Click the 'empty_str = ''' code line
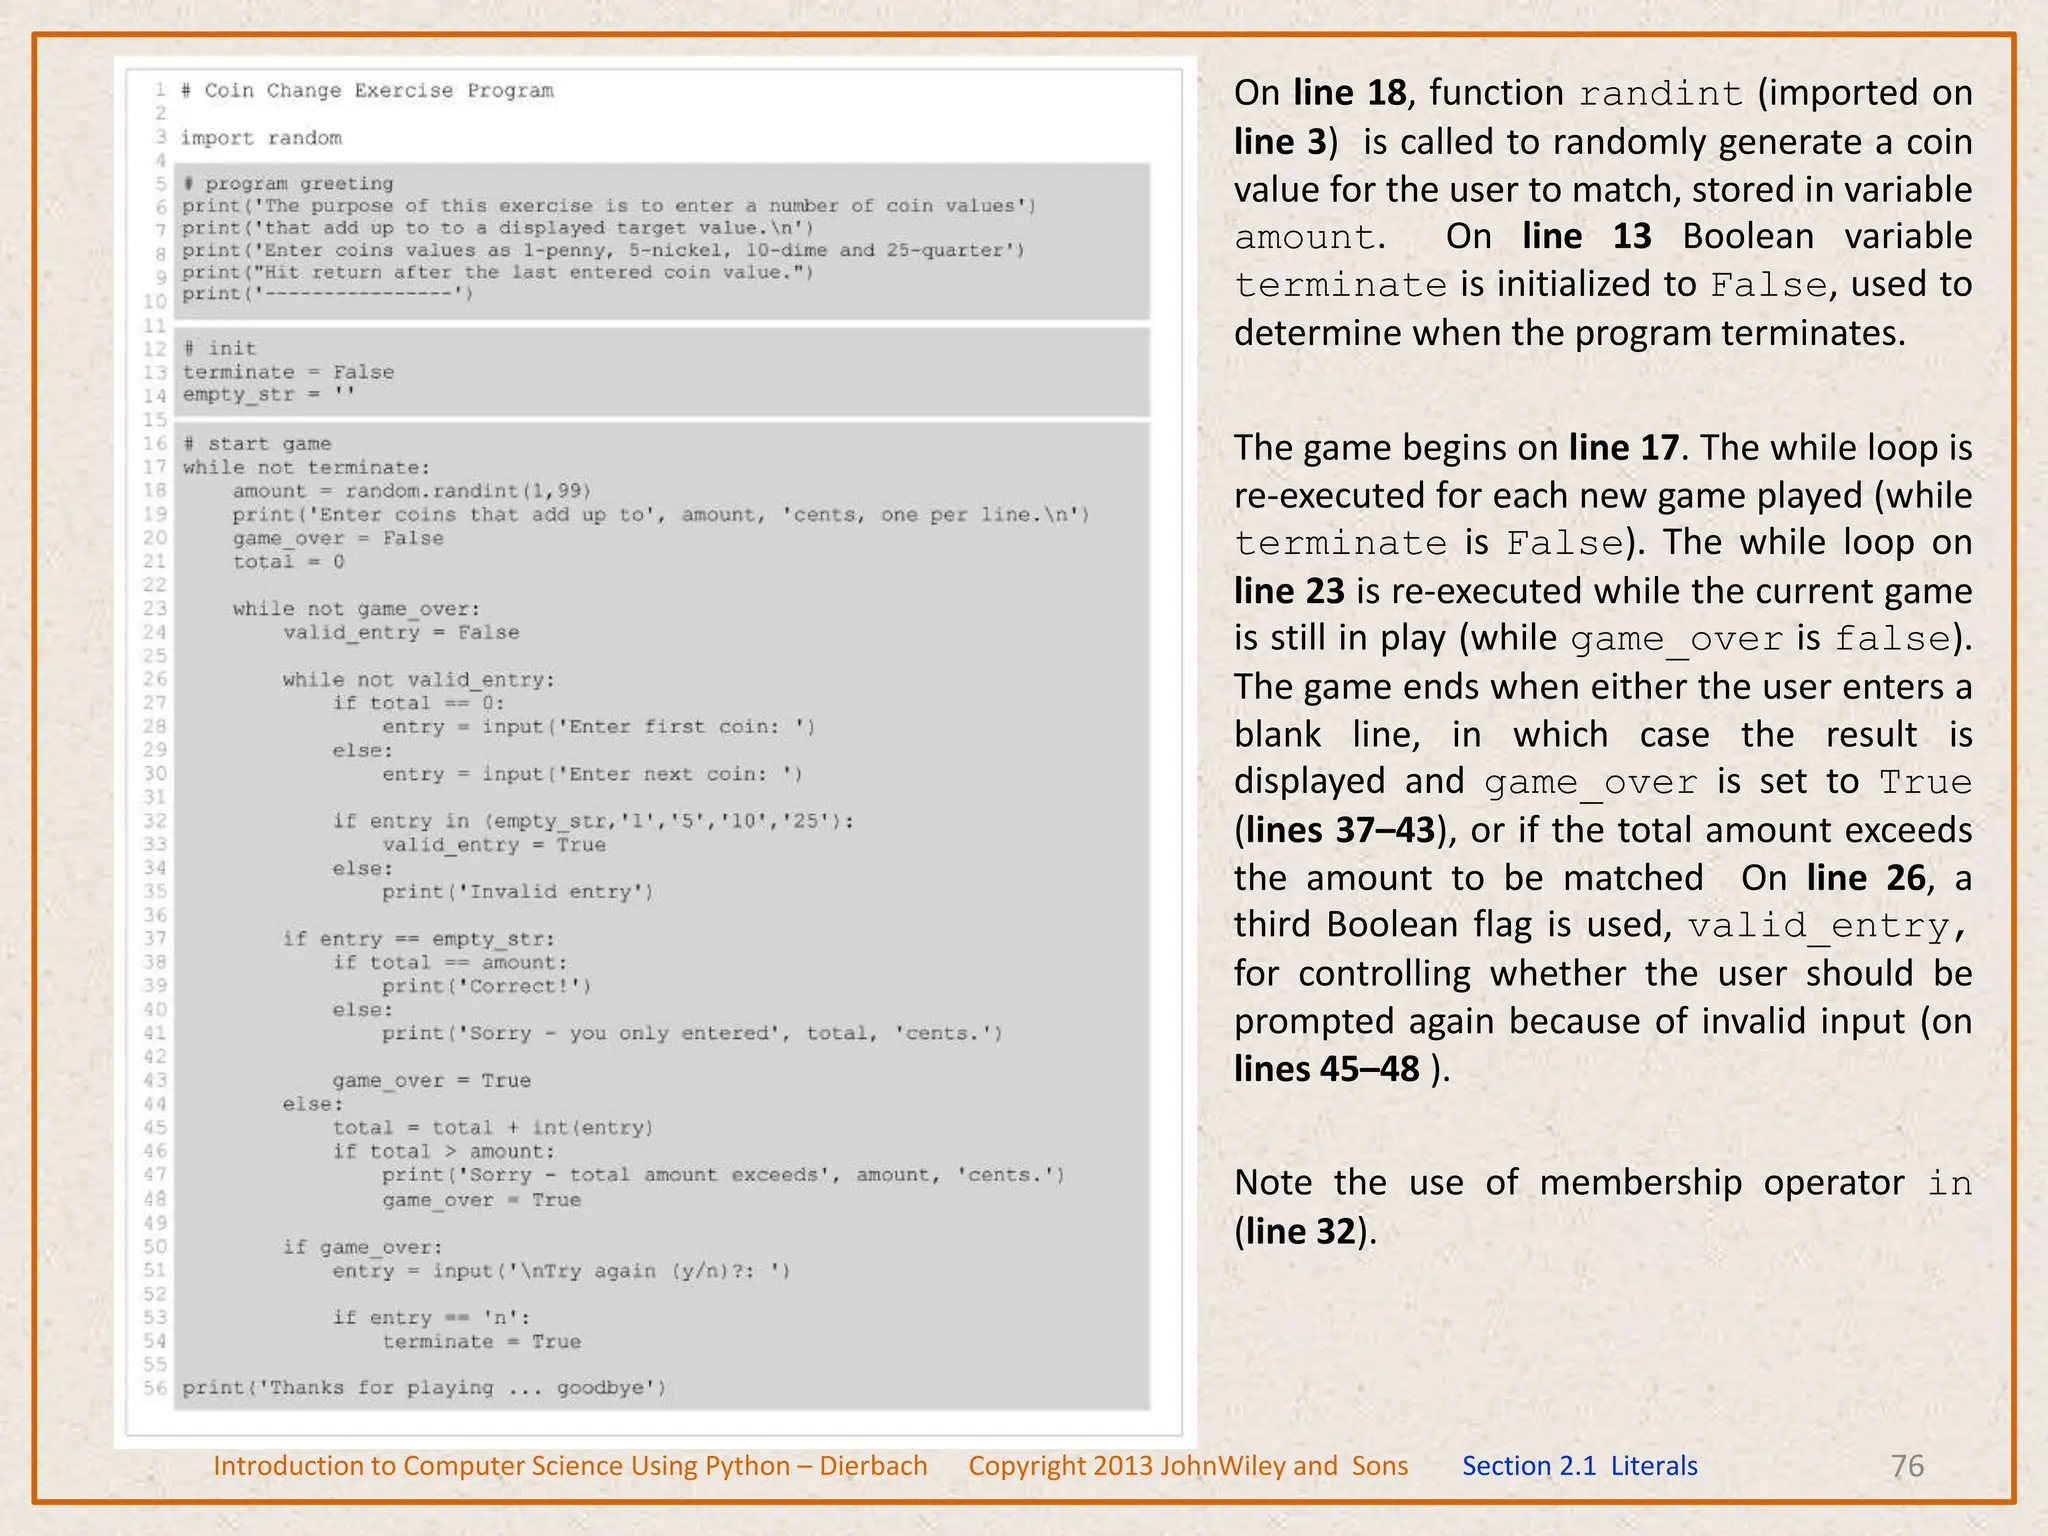This screenshot has height=1536, width=2048. click(x=269, y=394)
